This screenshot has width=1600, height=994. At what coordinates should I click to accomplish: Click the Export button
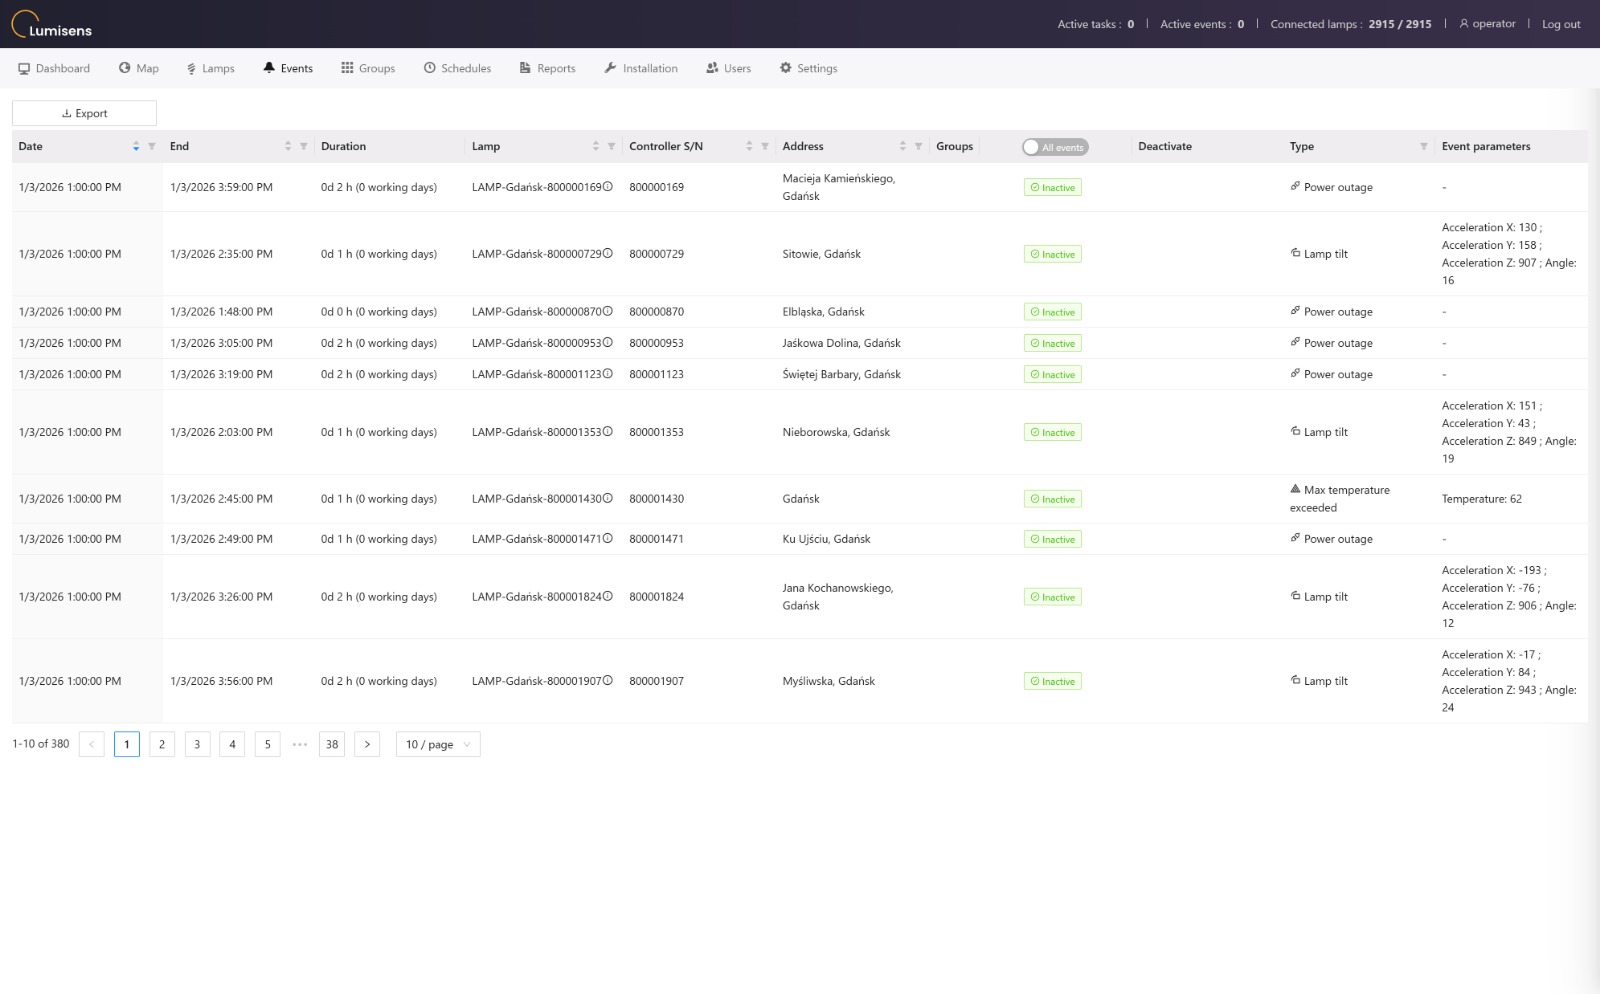click(x=84, y=113)
